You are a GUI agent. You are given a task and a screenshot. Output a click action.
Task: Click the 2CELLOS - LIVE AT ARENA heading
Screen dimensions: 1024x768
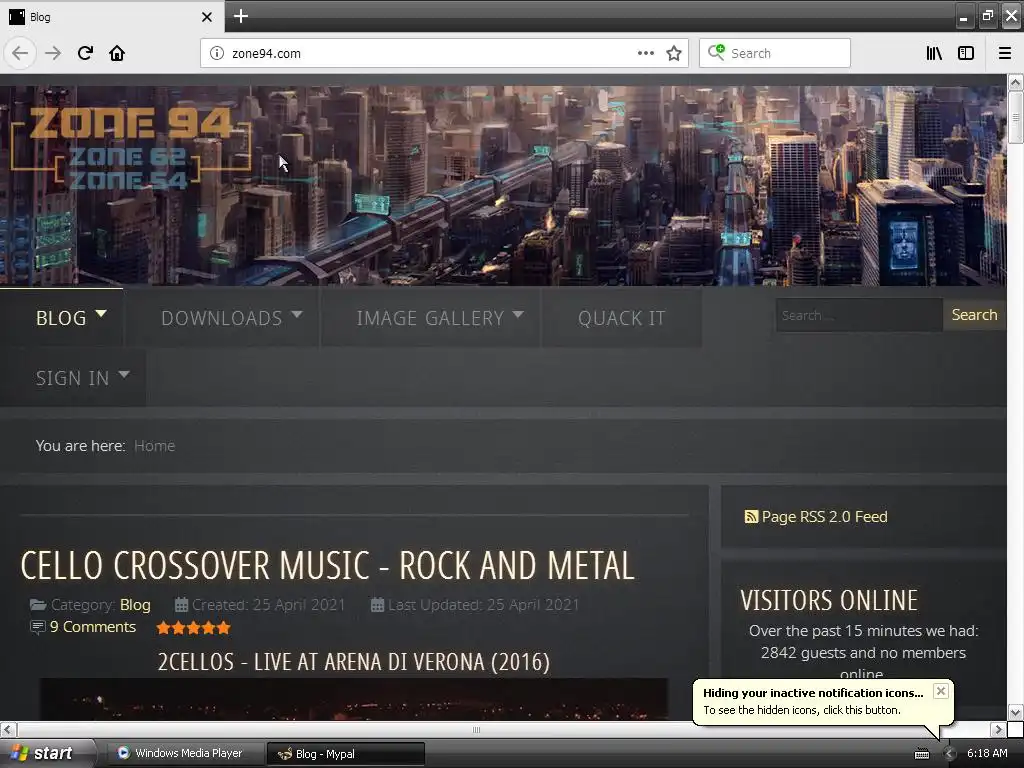coord(353,662)
